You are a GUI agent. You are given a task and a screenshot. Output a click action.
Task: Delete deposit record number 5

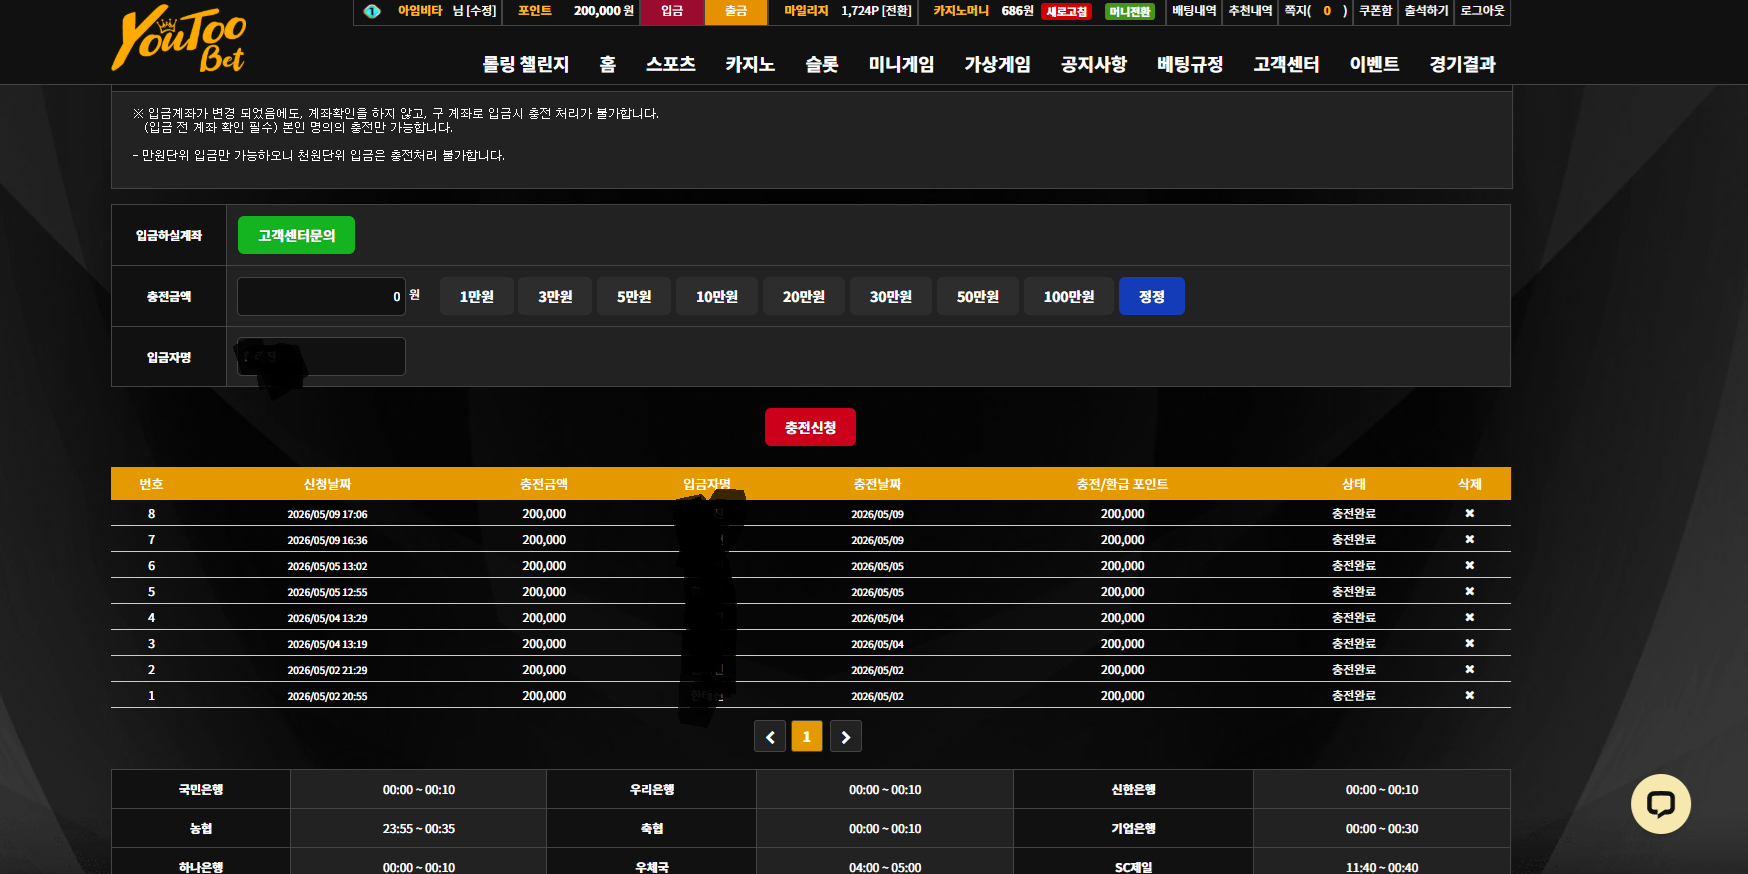pyautogui.click(x=1469, y=591)
